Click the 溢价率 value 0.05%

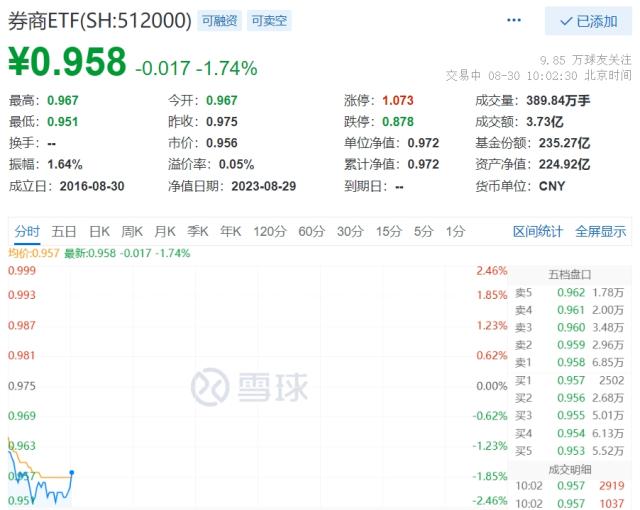pos(236,164)
